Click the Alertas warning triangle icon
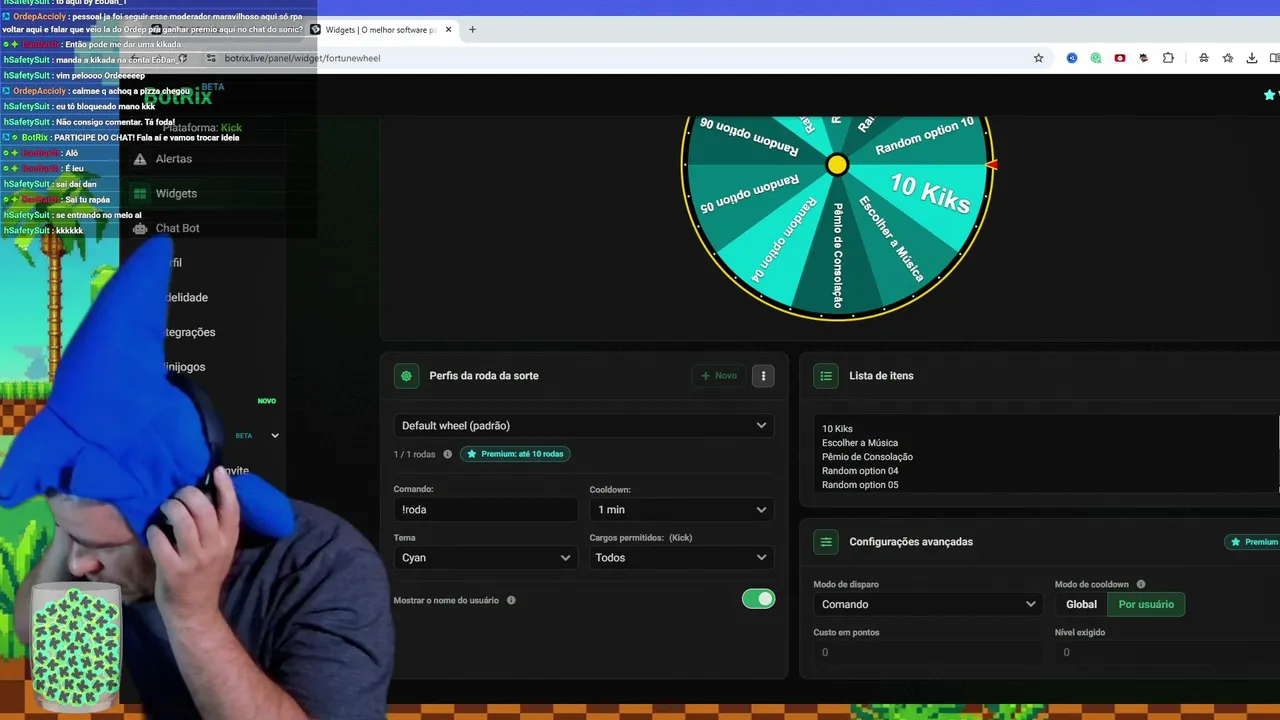 pyautogui.click(x=140, y=159)
